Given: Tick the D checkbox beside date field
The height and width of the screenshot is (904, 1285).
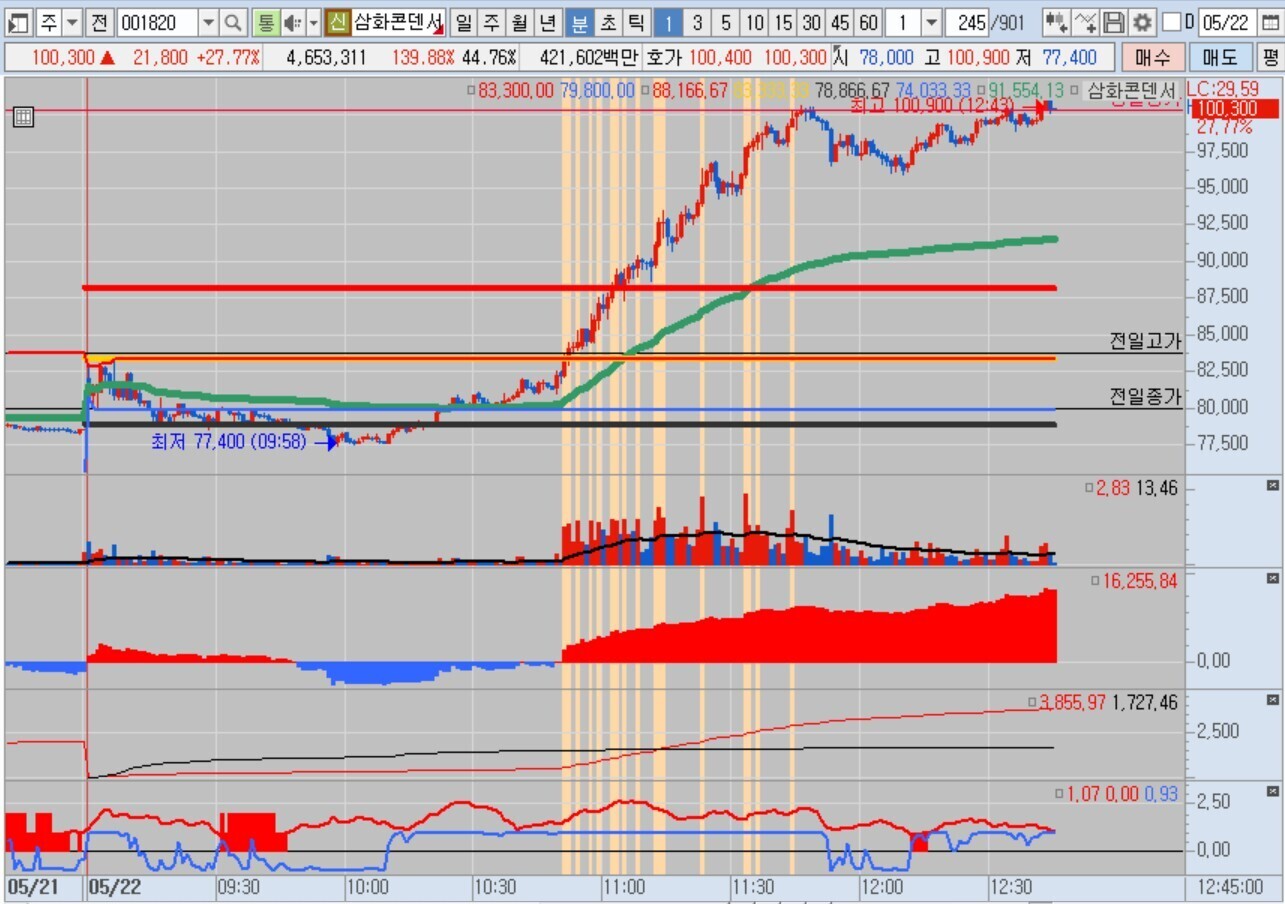Looking at the screenshot, I should (x=1170, y=22).
